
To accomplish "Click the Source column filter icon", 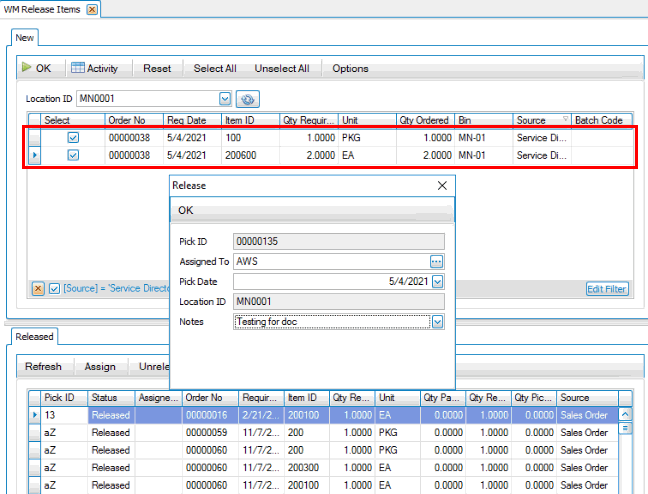I will (565, 119).
